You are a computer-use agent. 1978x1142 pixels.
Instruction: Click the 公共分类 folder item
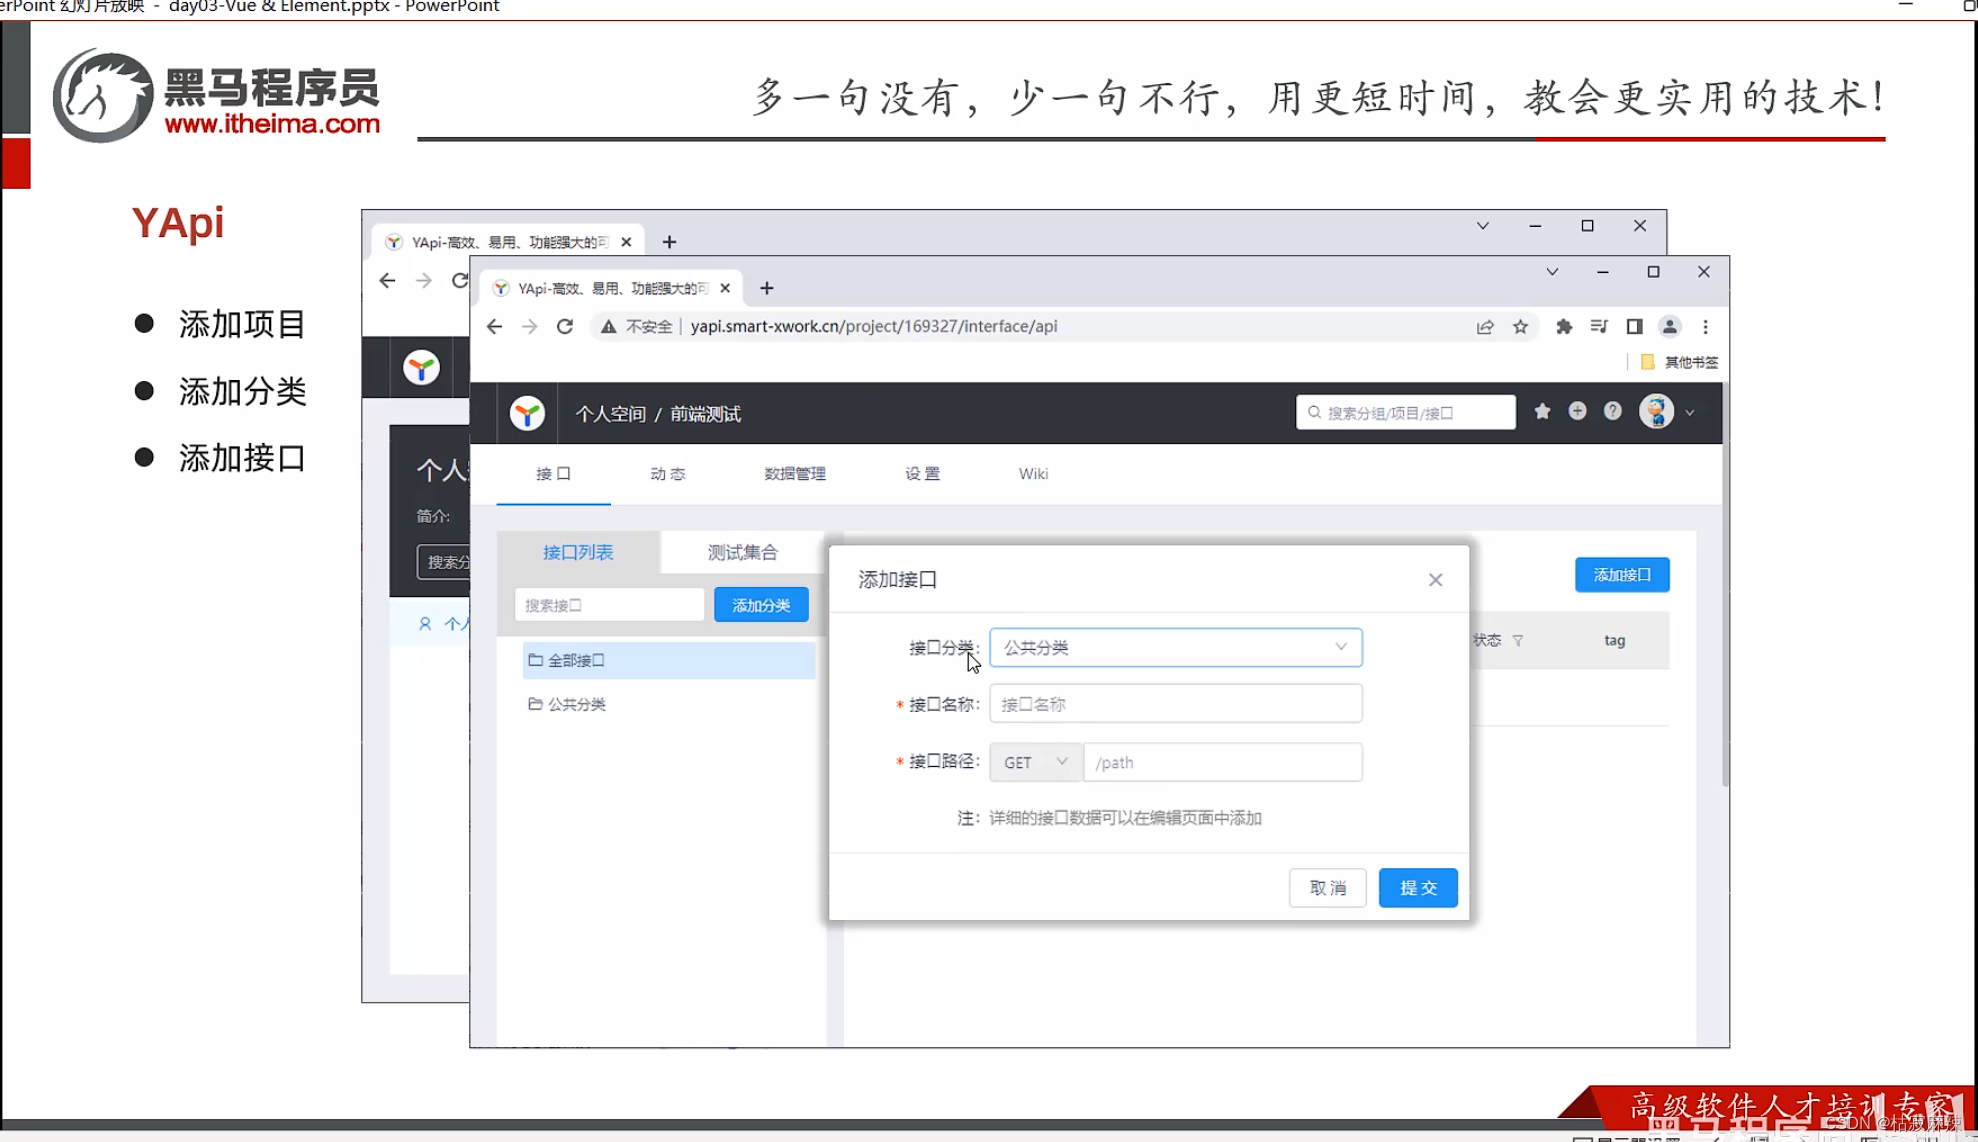pyautogui.click(x=577, y=703)
